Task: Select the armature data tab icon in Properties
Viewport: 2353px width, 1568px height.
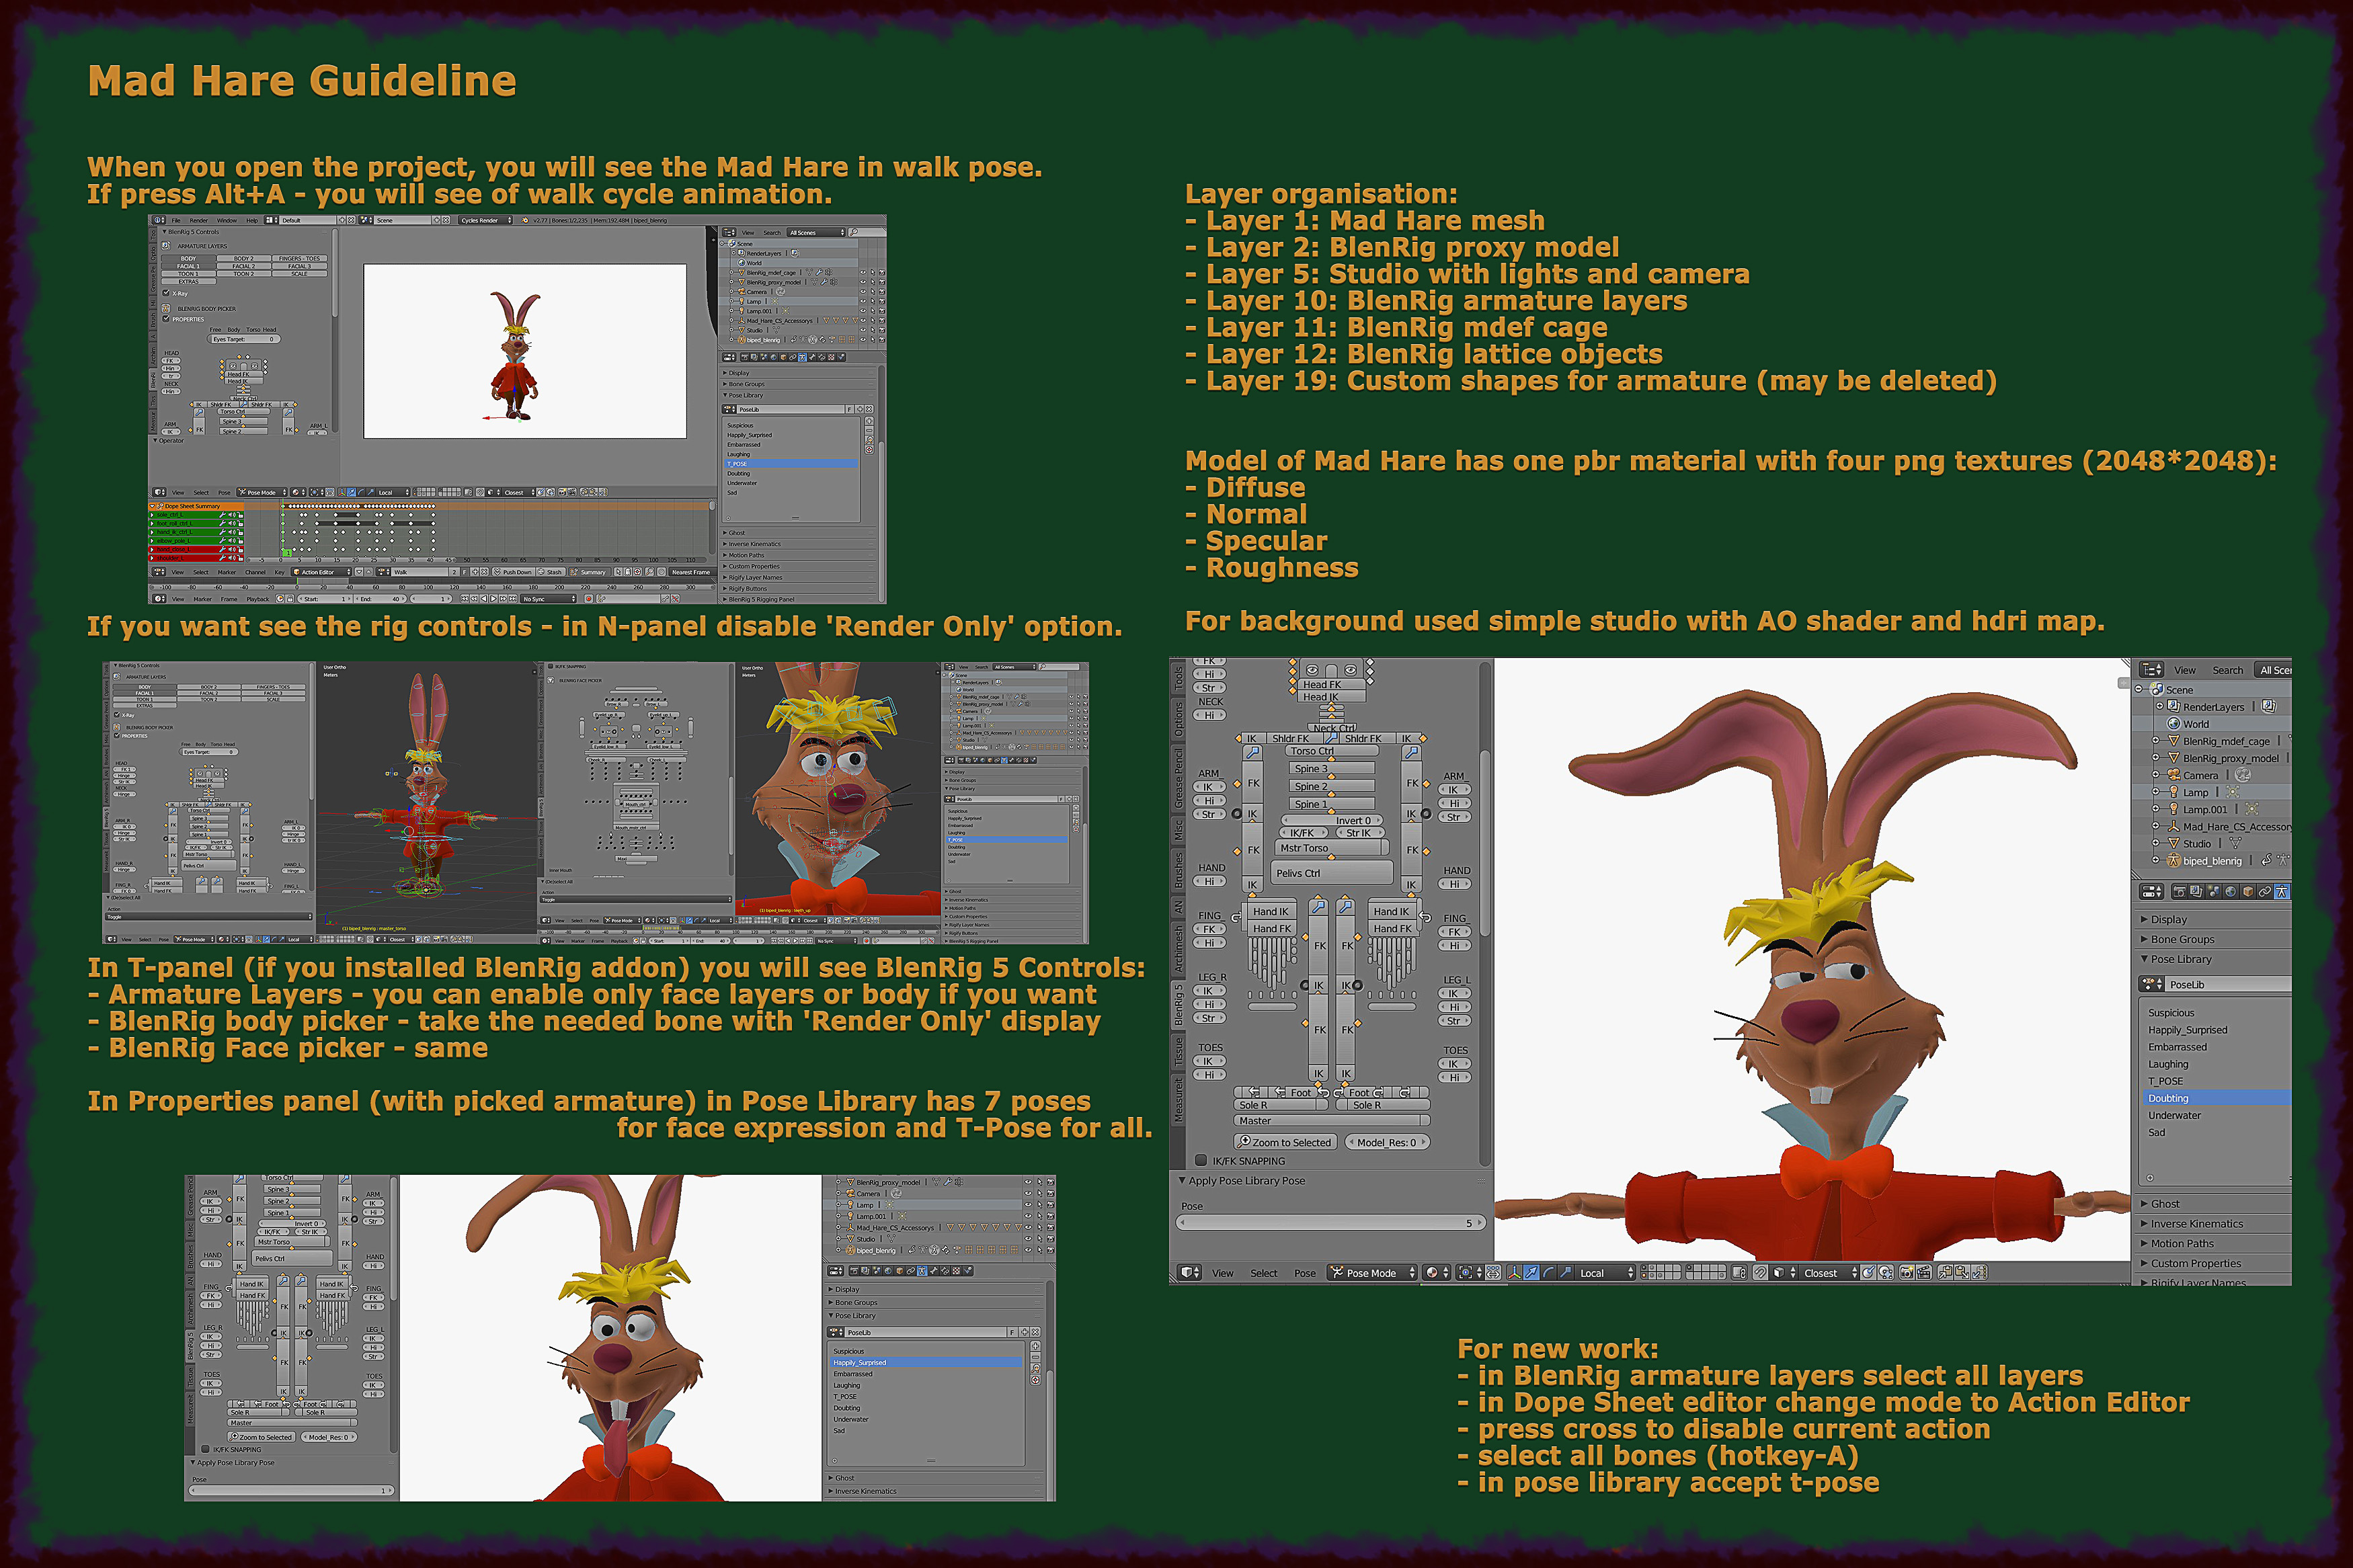Action: click(x=2281, y=891)
